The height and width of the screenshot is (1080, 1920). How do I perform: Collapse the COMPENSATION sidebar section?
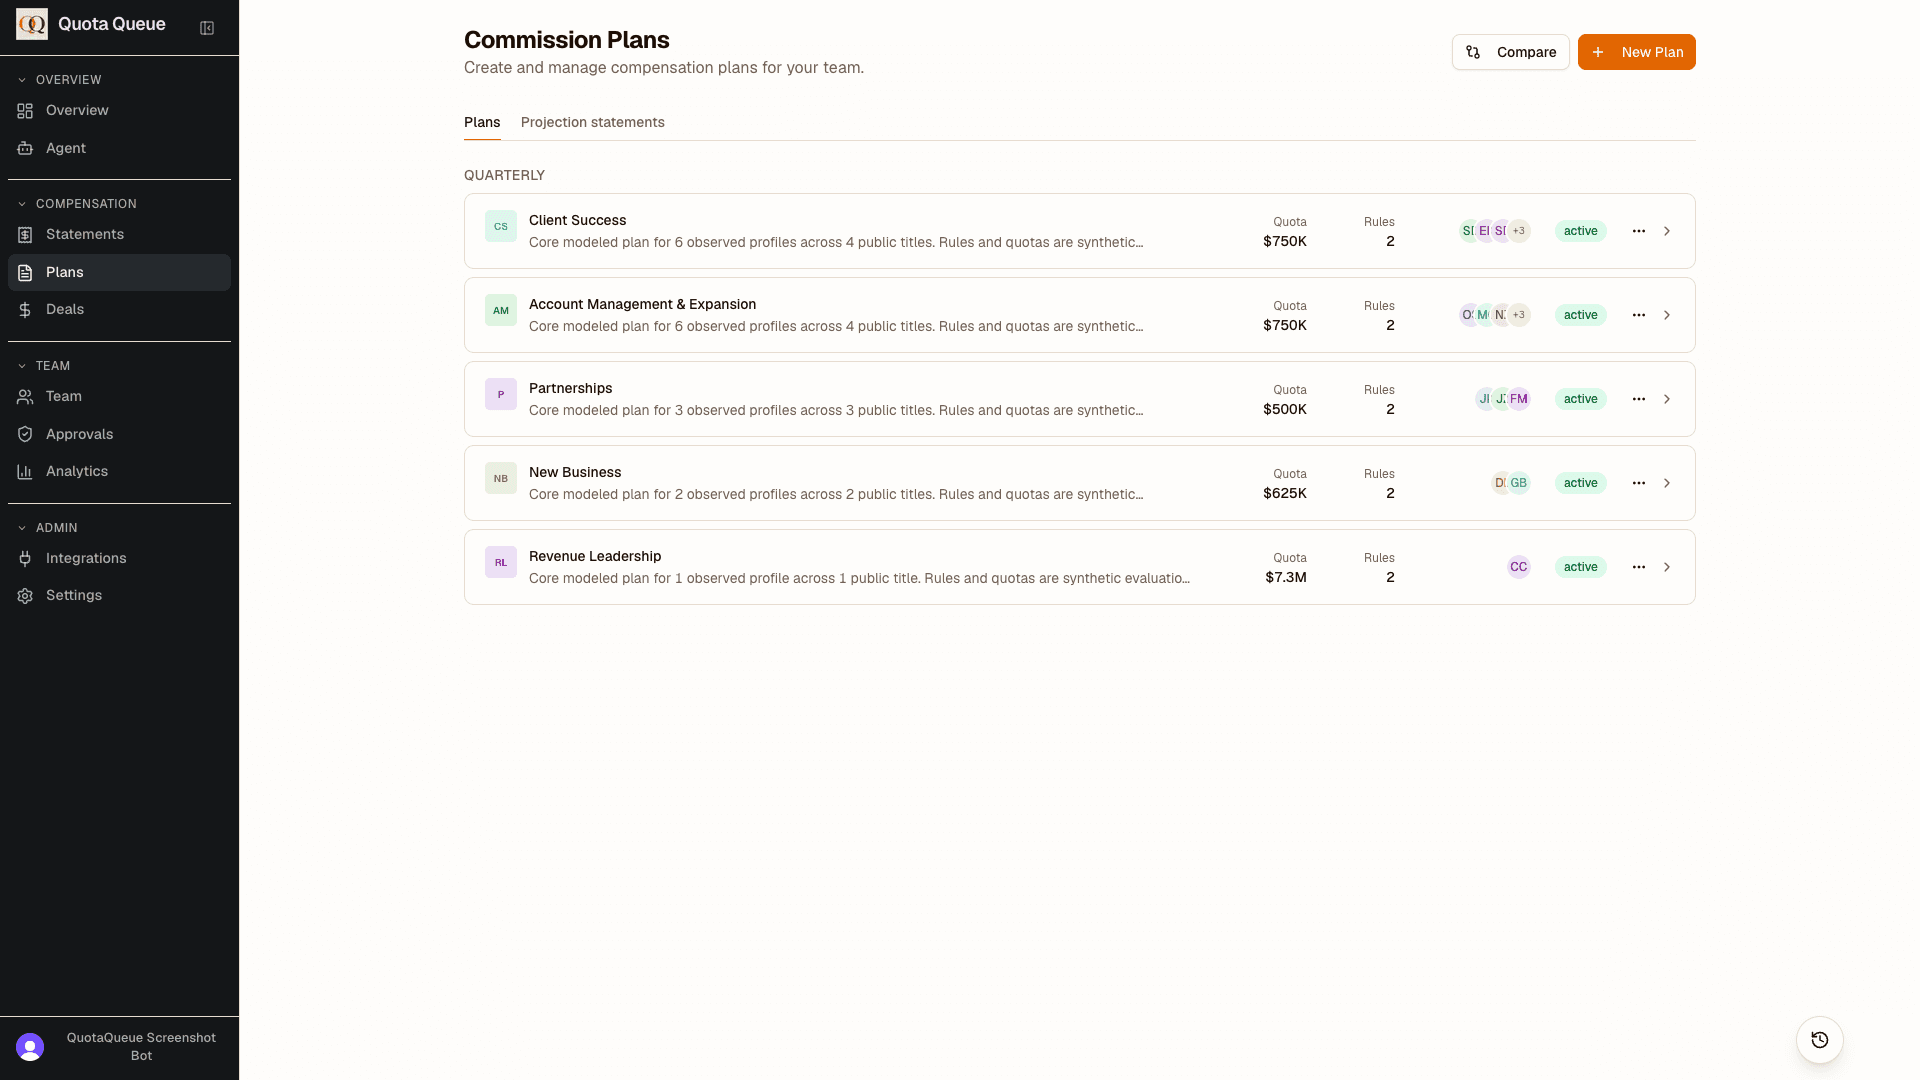pos(77,204)
